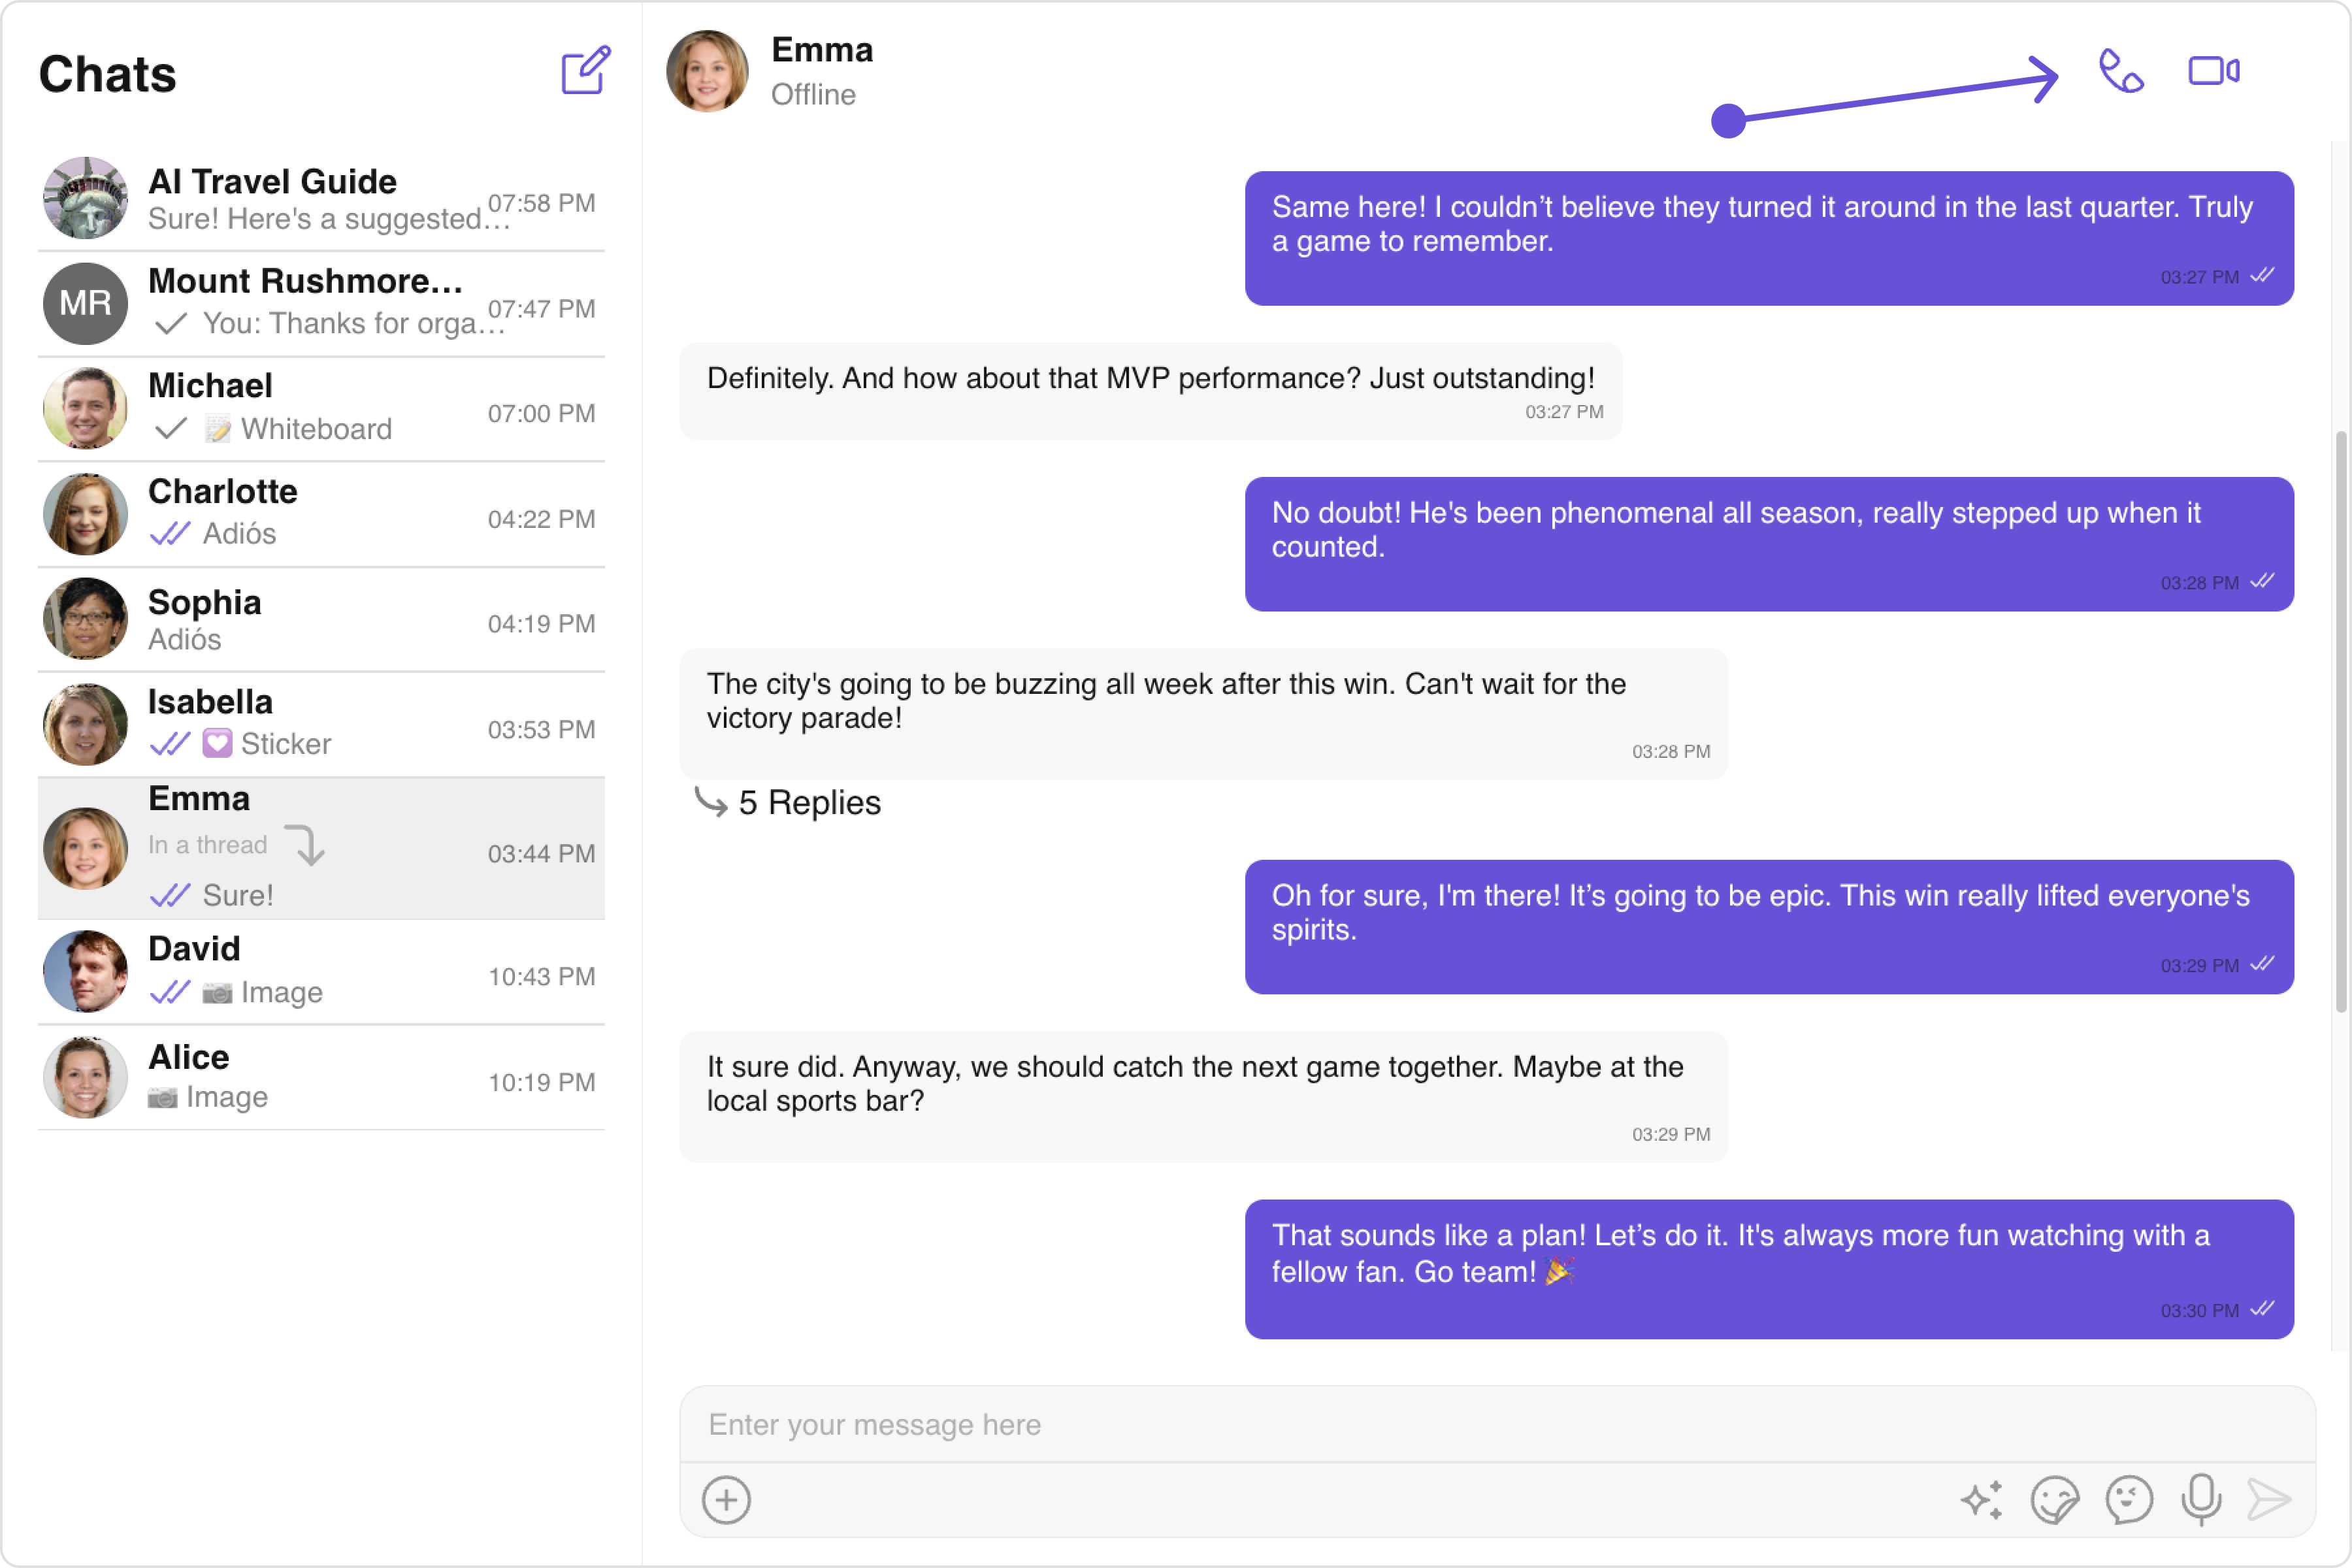Viewport: 2352px width, 1568px height.
Task: Open the attachment plus menu
Action: 726,1500
